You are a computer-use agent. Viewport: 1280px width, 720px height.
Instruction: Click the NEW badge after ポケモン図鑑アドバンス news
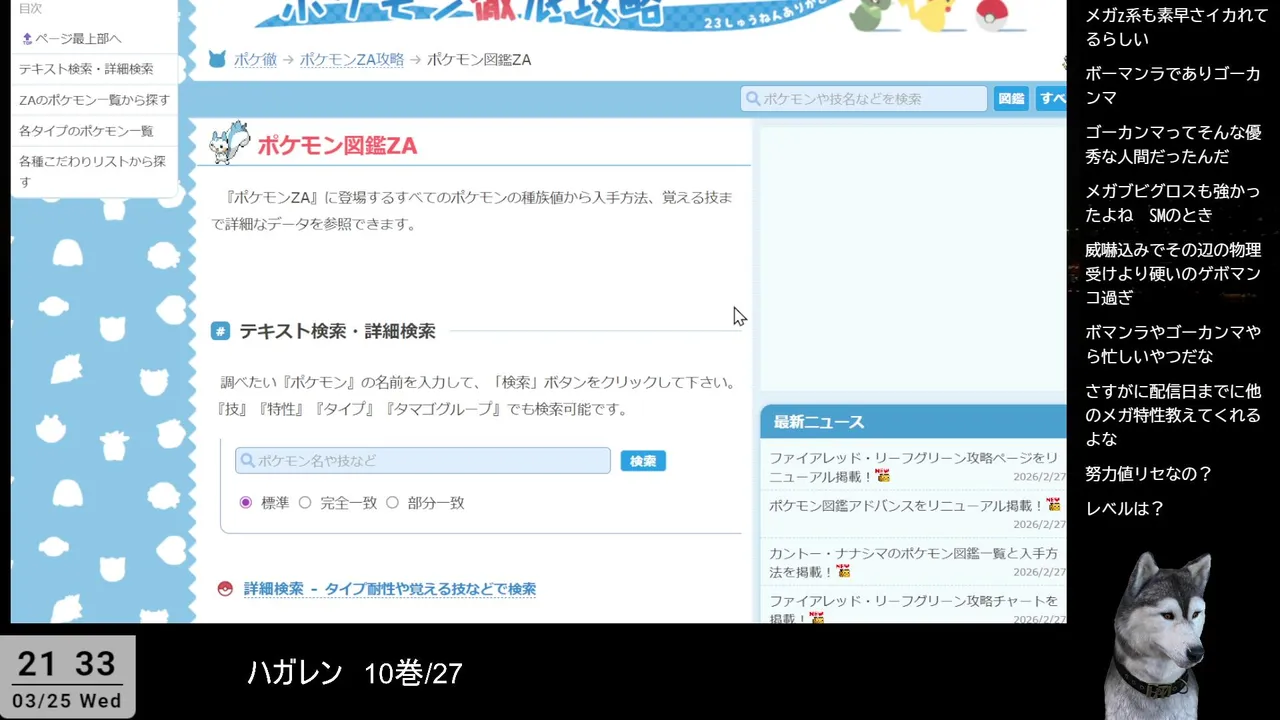1053,505
